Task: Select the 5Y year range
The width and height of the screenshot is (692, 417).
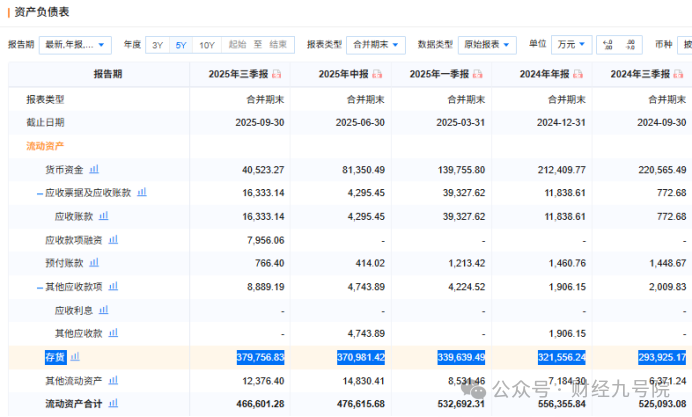Action: [181, 45]
